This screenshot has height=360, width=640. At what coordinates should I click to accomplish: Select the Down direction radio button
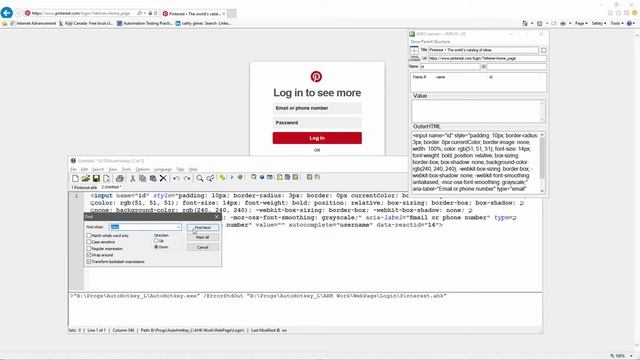[156, 247]
